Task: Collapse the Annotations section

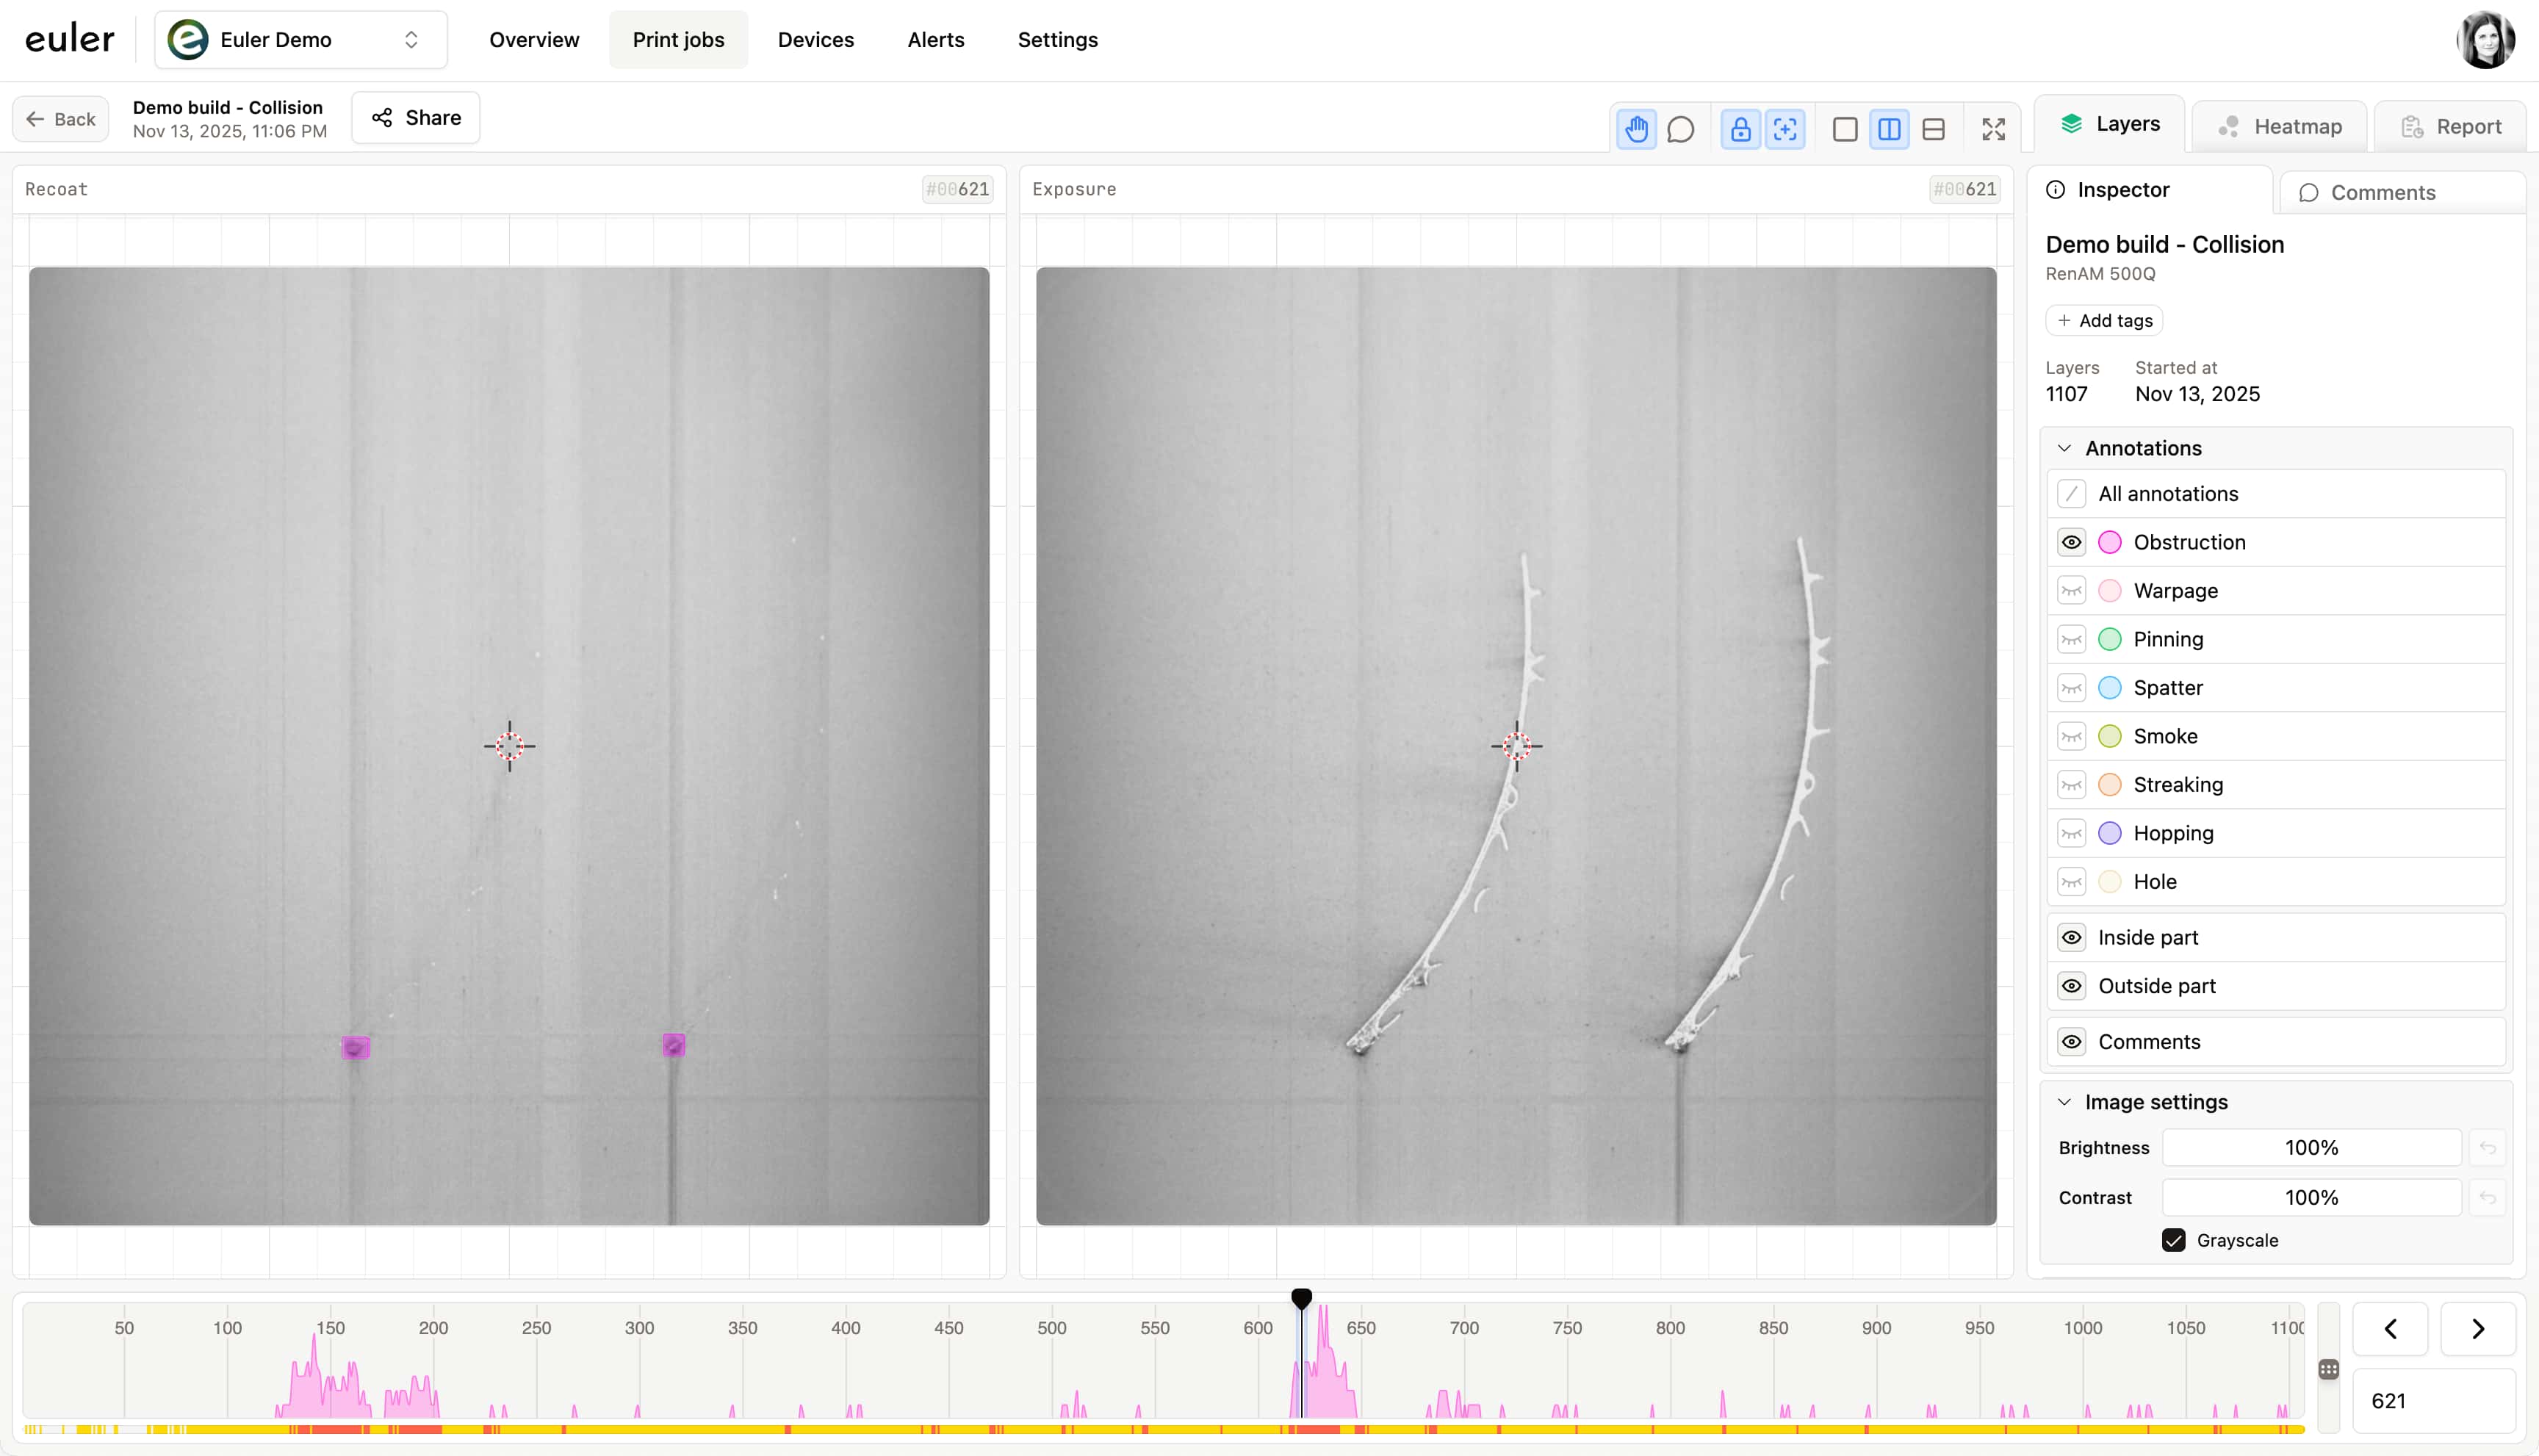Action: coord(2064,448)
